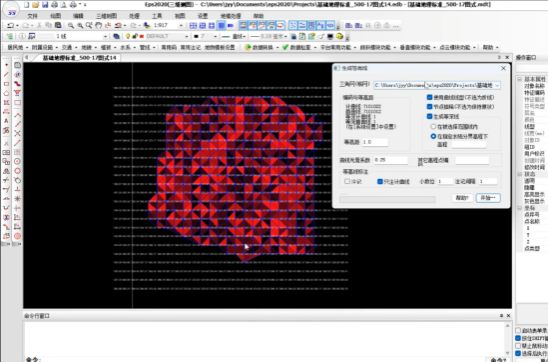Click the lightbulb layer visibility icon

[x=128, y=36]
